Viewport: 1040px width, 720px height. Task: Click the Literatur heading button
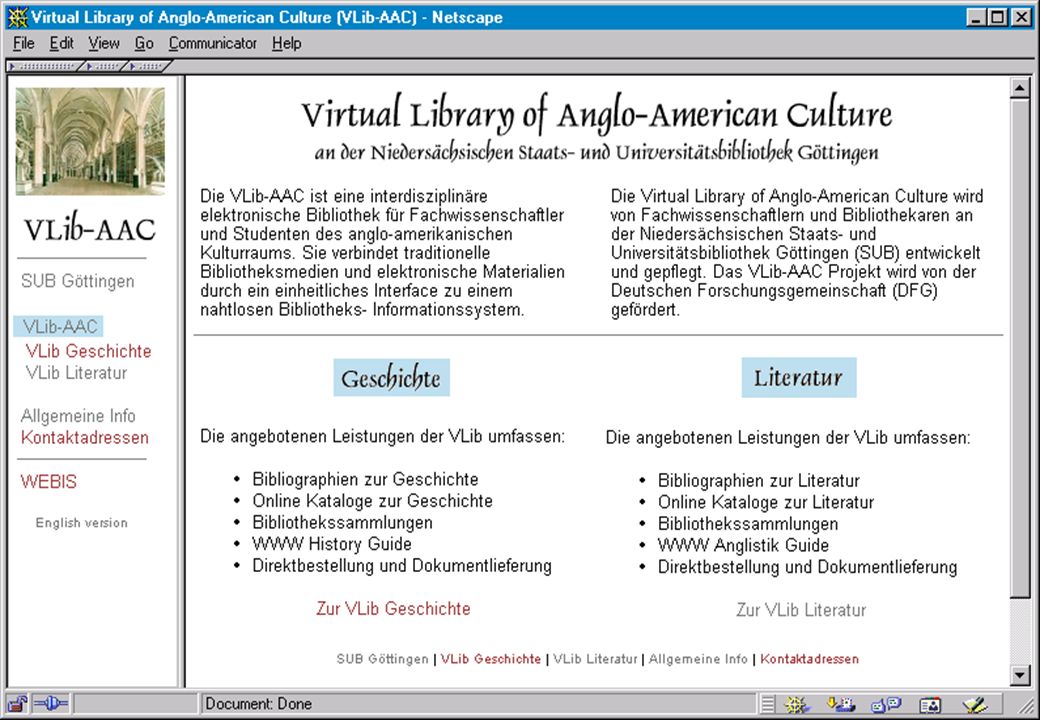(x=799, y=377)
